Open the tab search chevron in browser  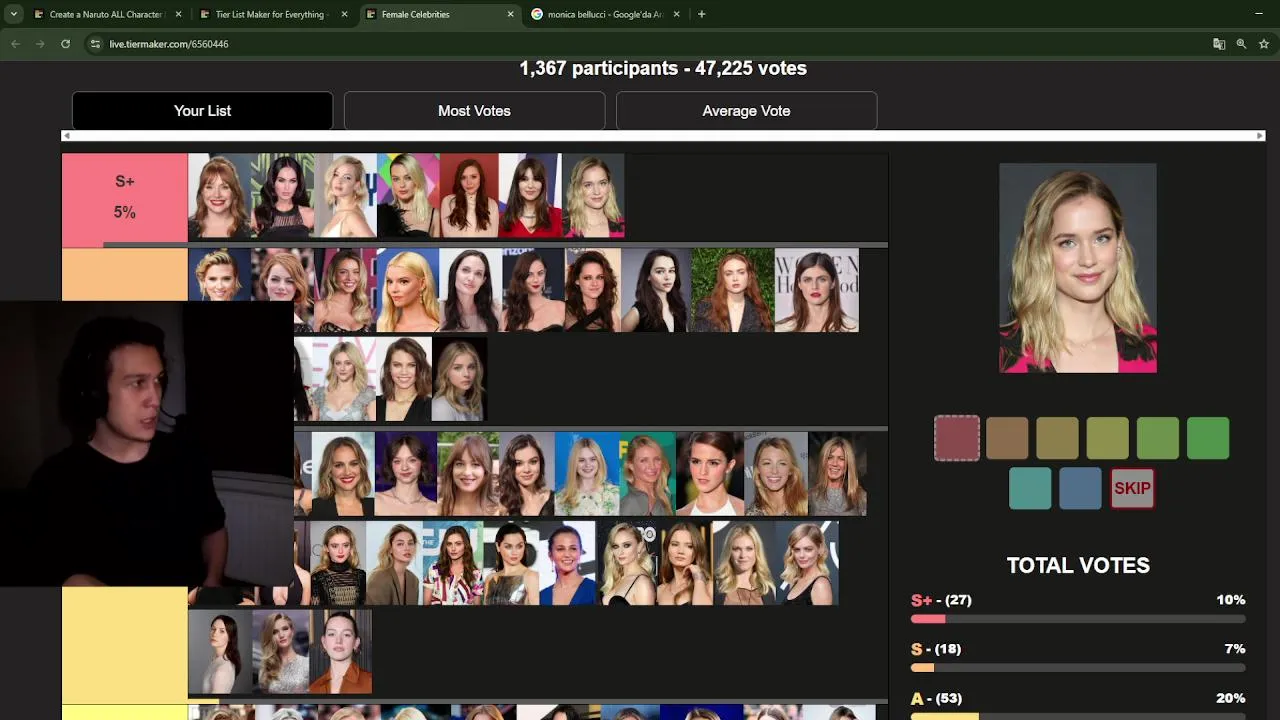click(13, 14)
